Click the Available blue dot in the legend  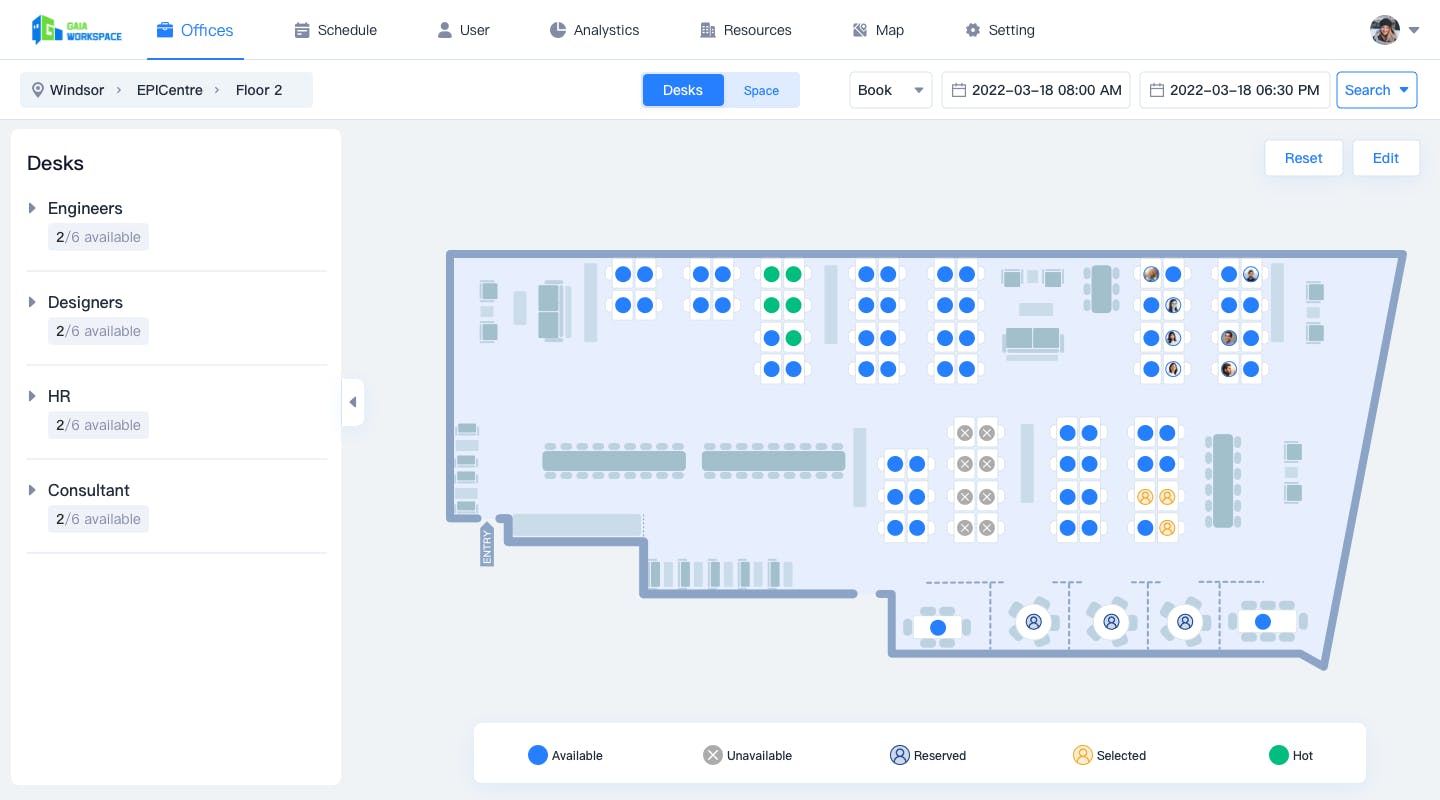tap(538, 755)
